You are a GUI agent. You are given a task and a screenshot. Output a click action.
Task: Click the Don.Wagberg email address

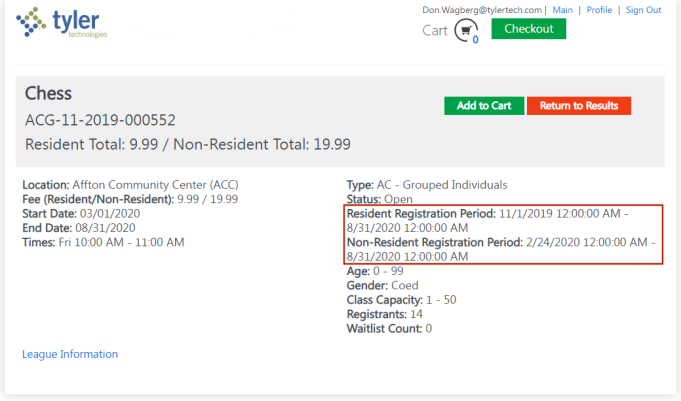click(x=483, y=10)
